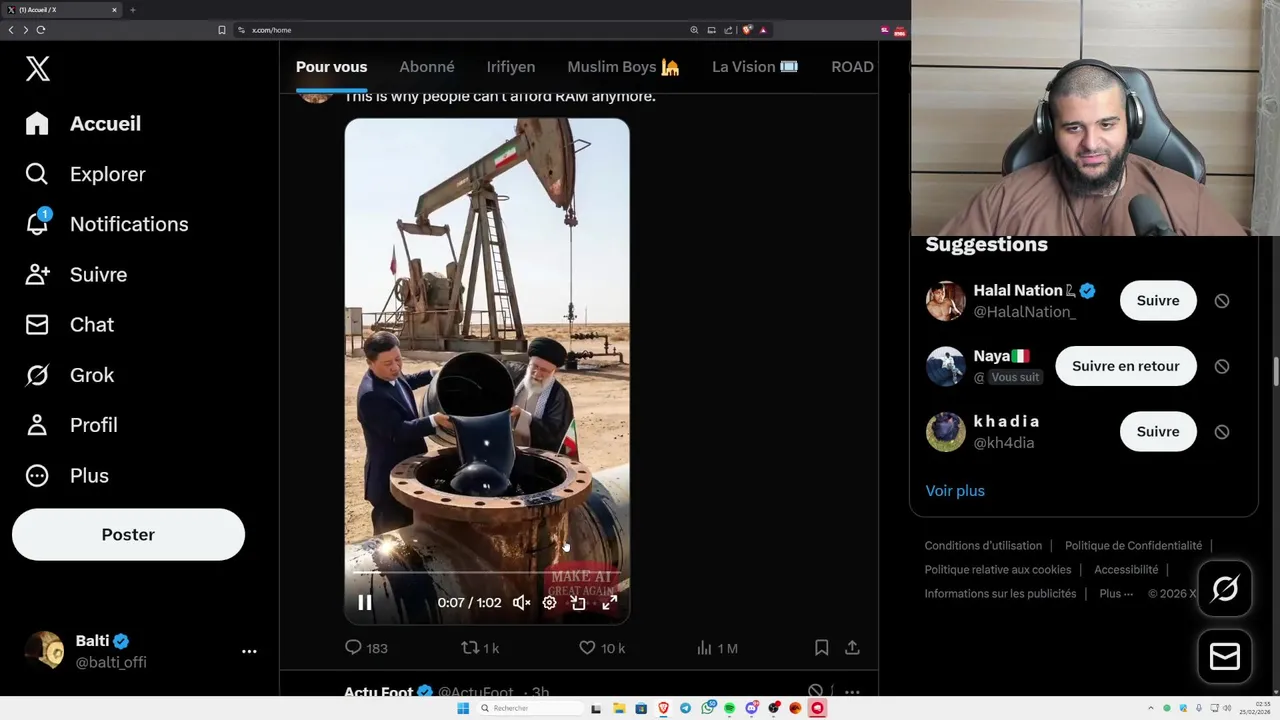Open the Windows Start menu
This screenshot has height=720, width=1280.
pyautogui.click(x=463, y=708)
